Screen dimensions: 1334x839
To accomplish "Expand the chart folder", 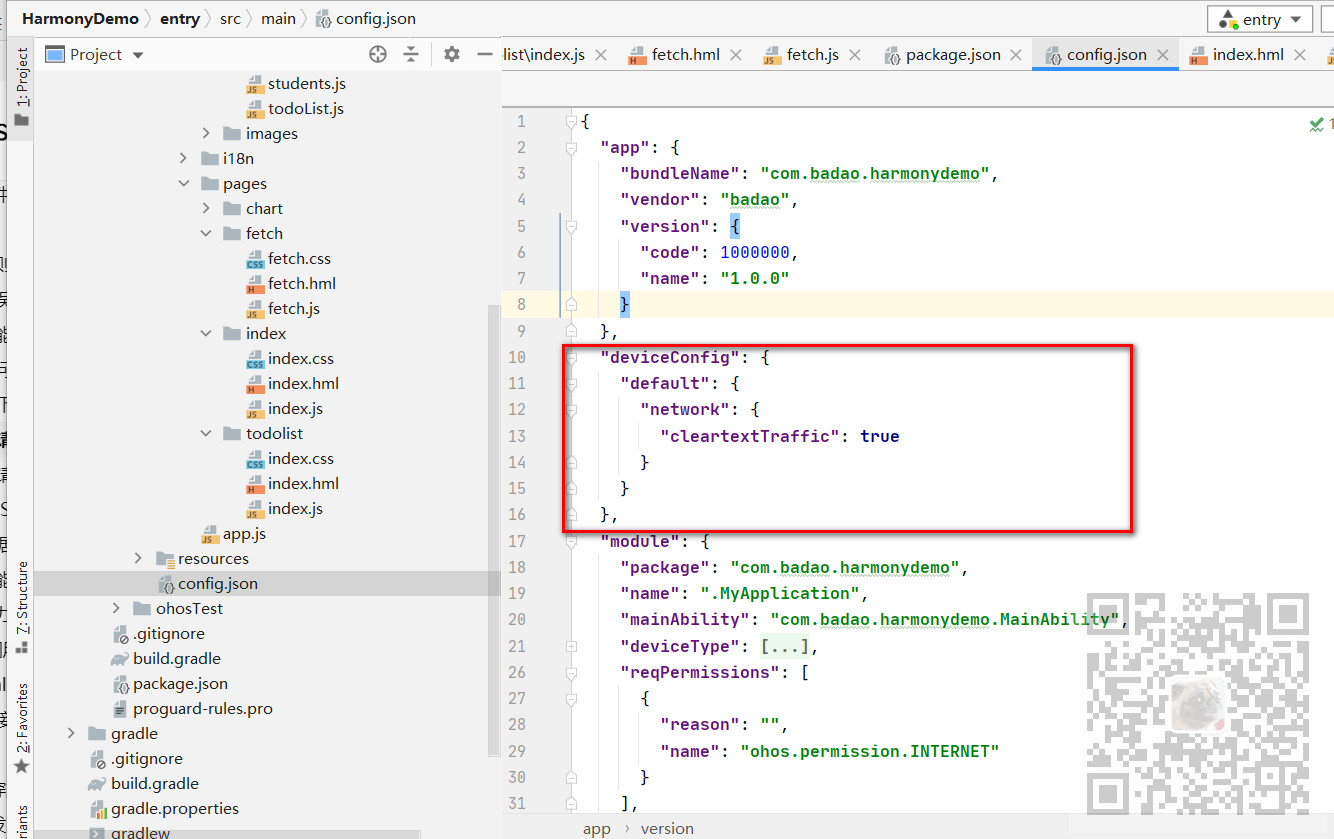I will (x=206, y=208).
